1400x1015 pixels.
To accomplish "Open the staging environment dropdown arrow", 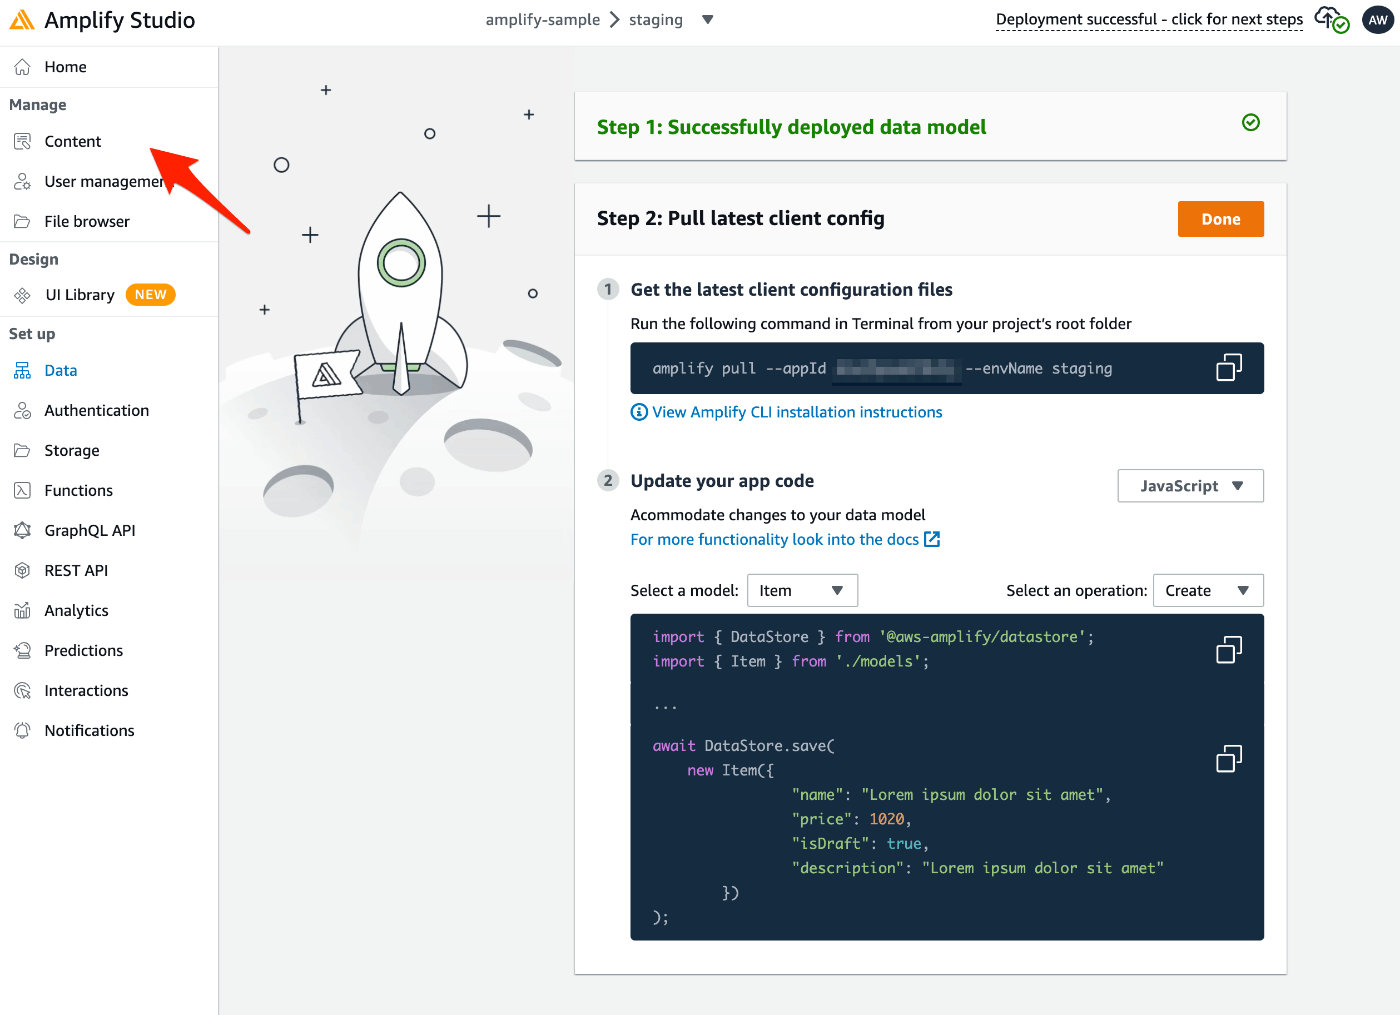I will pos(708,19).
